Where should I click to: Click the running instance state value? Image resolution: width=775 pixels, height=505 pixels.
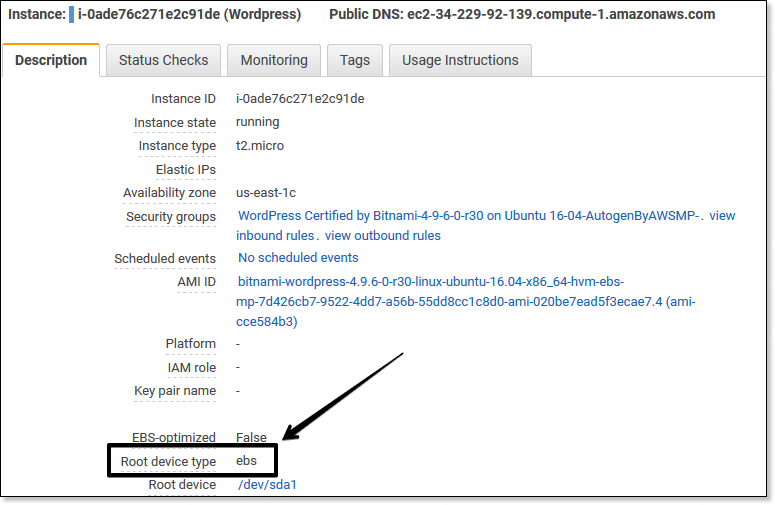(258, 122)
